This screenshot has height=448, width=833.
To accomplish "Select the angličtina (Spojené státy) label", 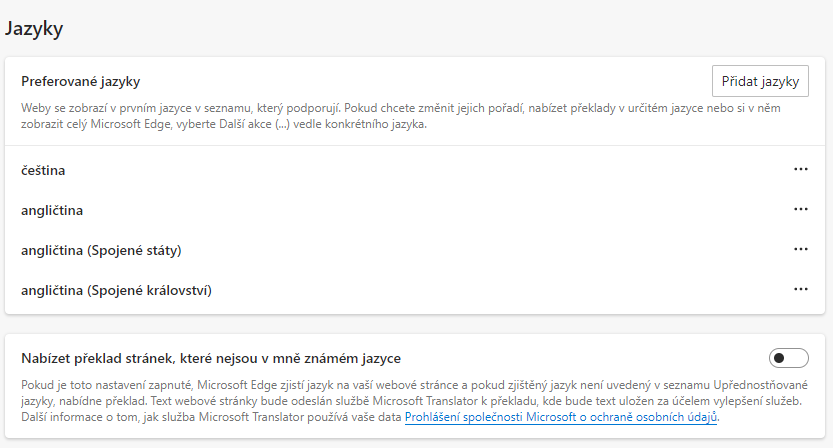I will tap(101, 250).
